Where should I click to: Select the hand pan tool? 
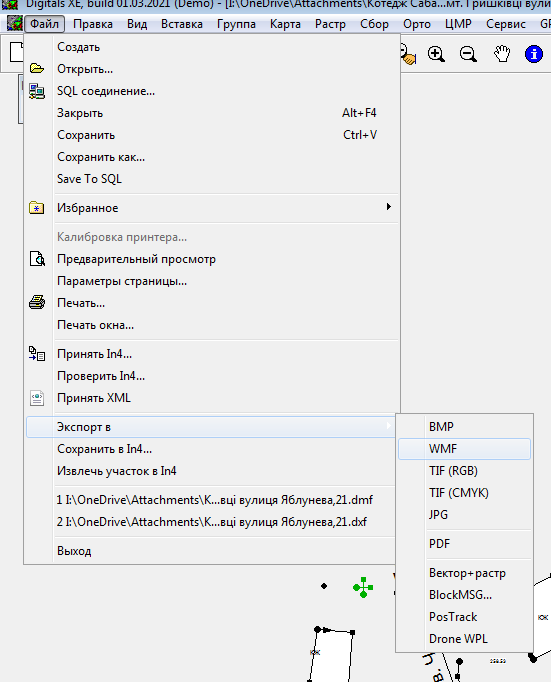click(502, 54)
